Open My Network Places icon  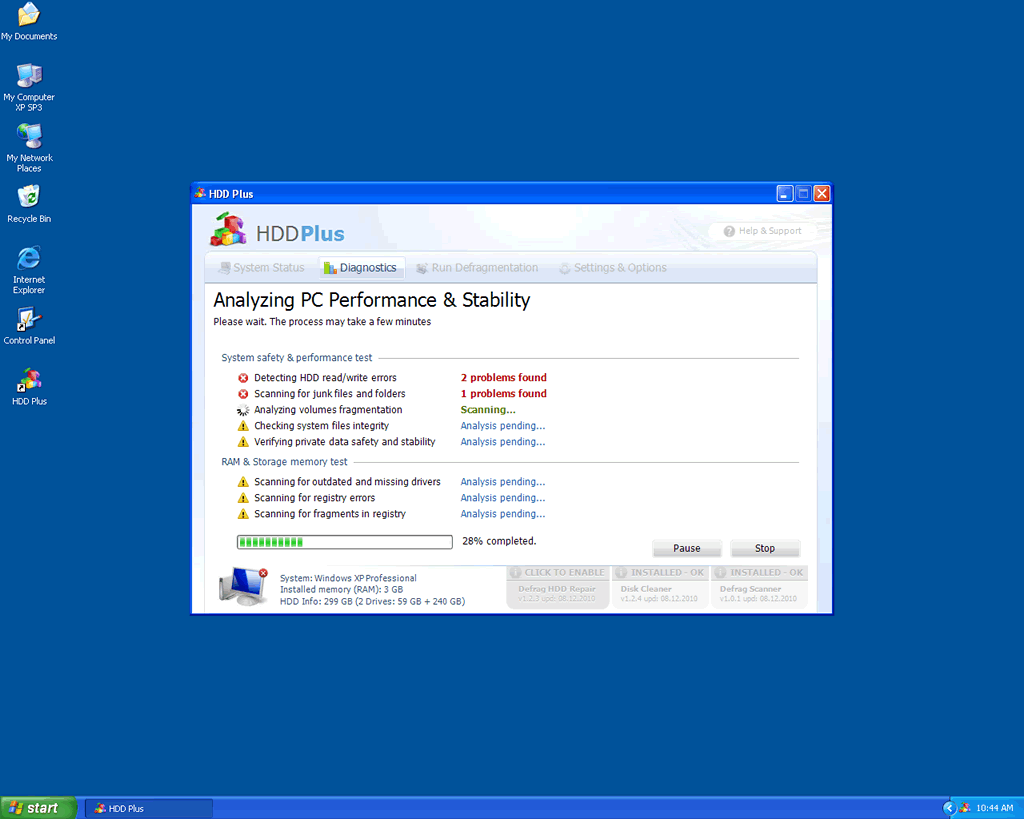click(29, 138)
